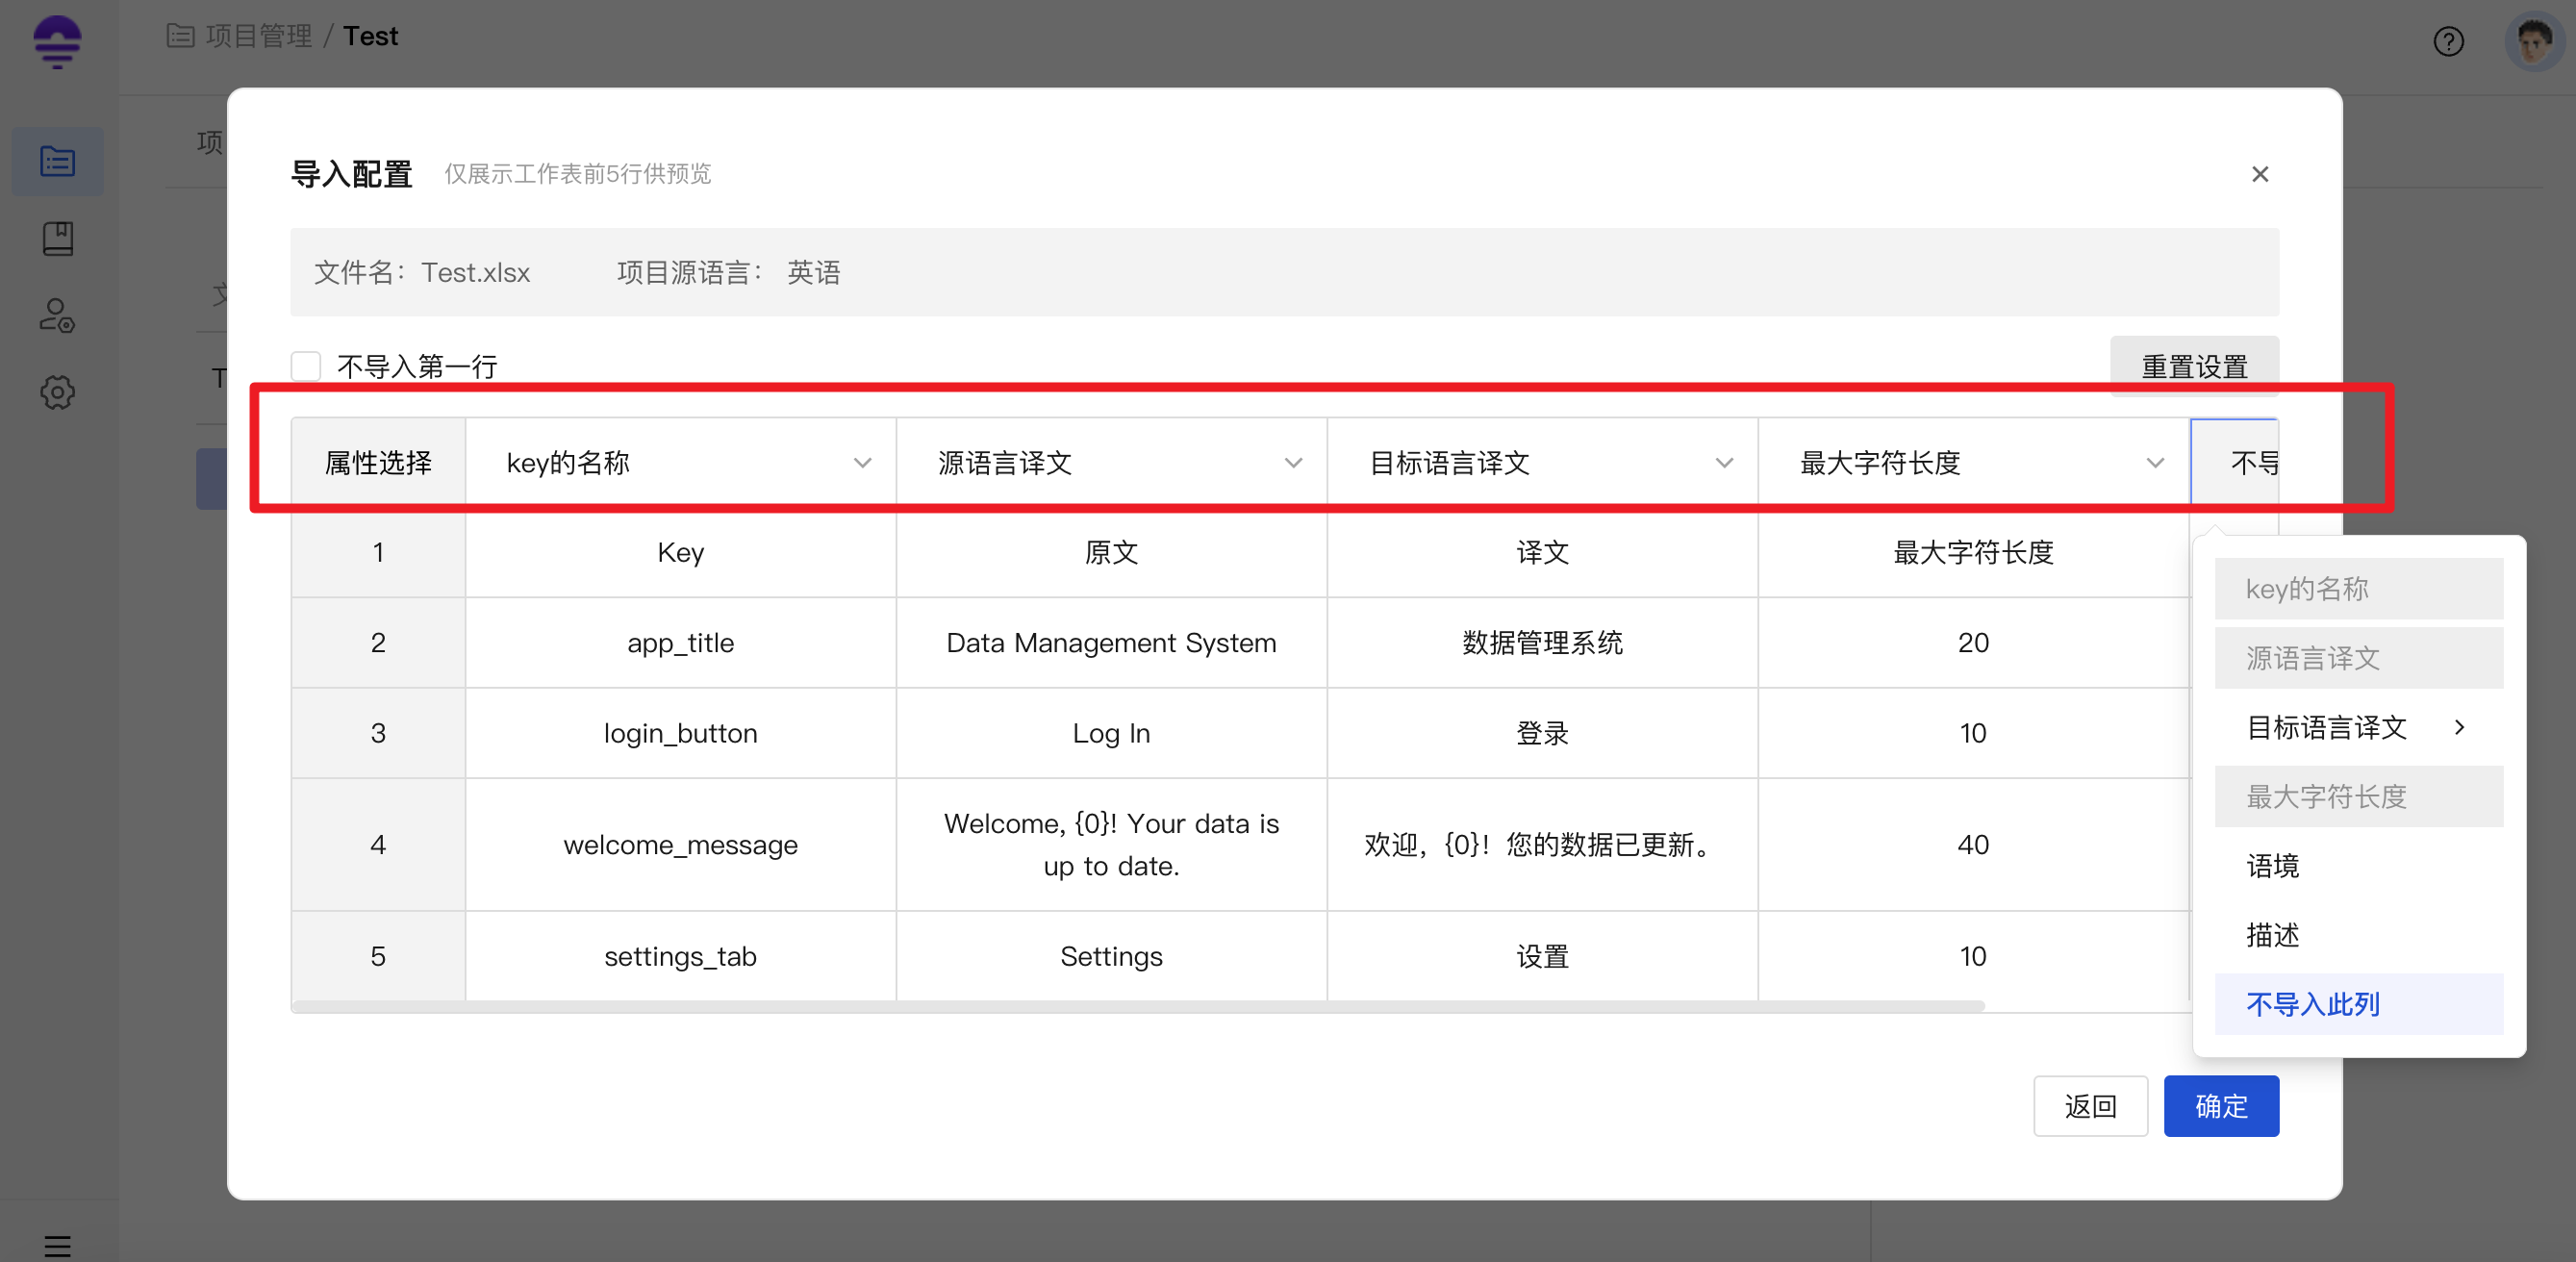Select 目标语言译文 in the dropdown menu
Screen dimensions: 2576x1262
2359,727
